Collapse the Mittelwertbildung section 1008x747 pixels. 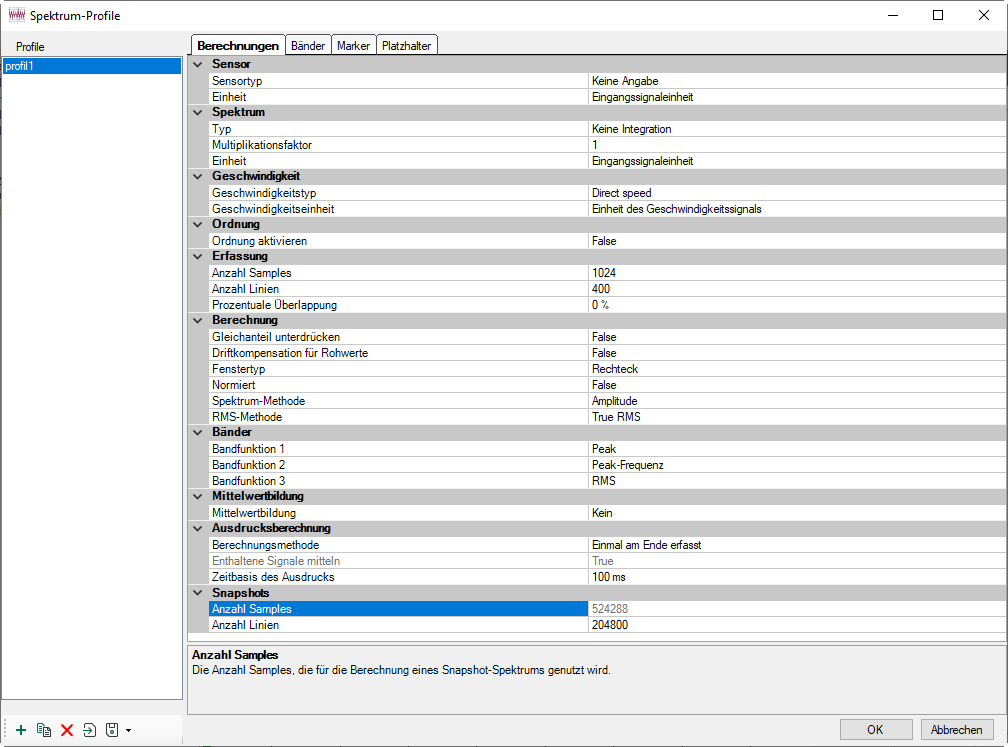point(198,496)
